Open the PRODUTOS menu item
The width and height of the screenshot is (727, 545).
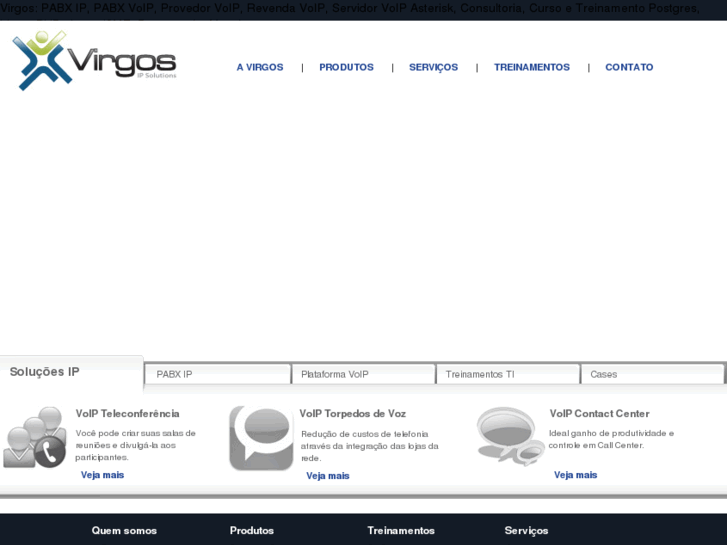(x=346, y=67)
